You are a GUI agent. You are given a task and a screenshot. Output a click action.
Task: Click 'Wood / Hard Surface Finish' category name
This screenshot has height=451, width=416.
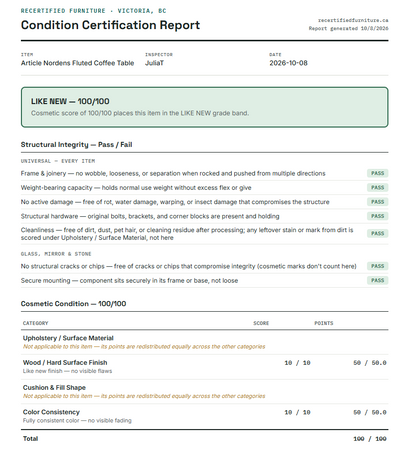(x=65, y=363)
